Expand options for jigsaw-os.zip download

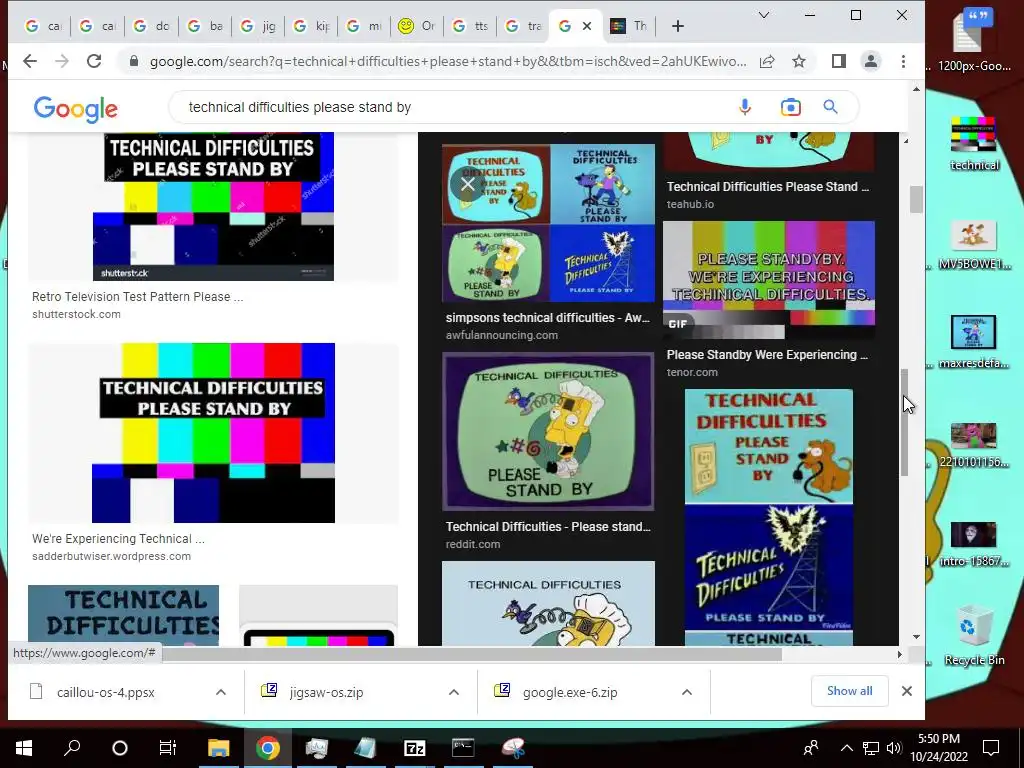click(454, 692)
